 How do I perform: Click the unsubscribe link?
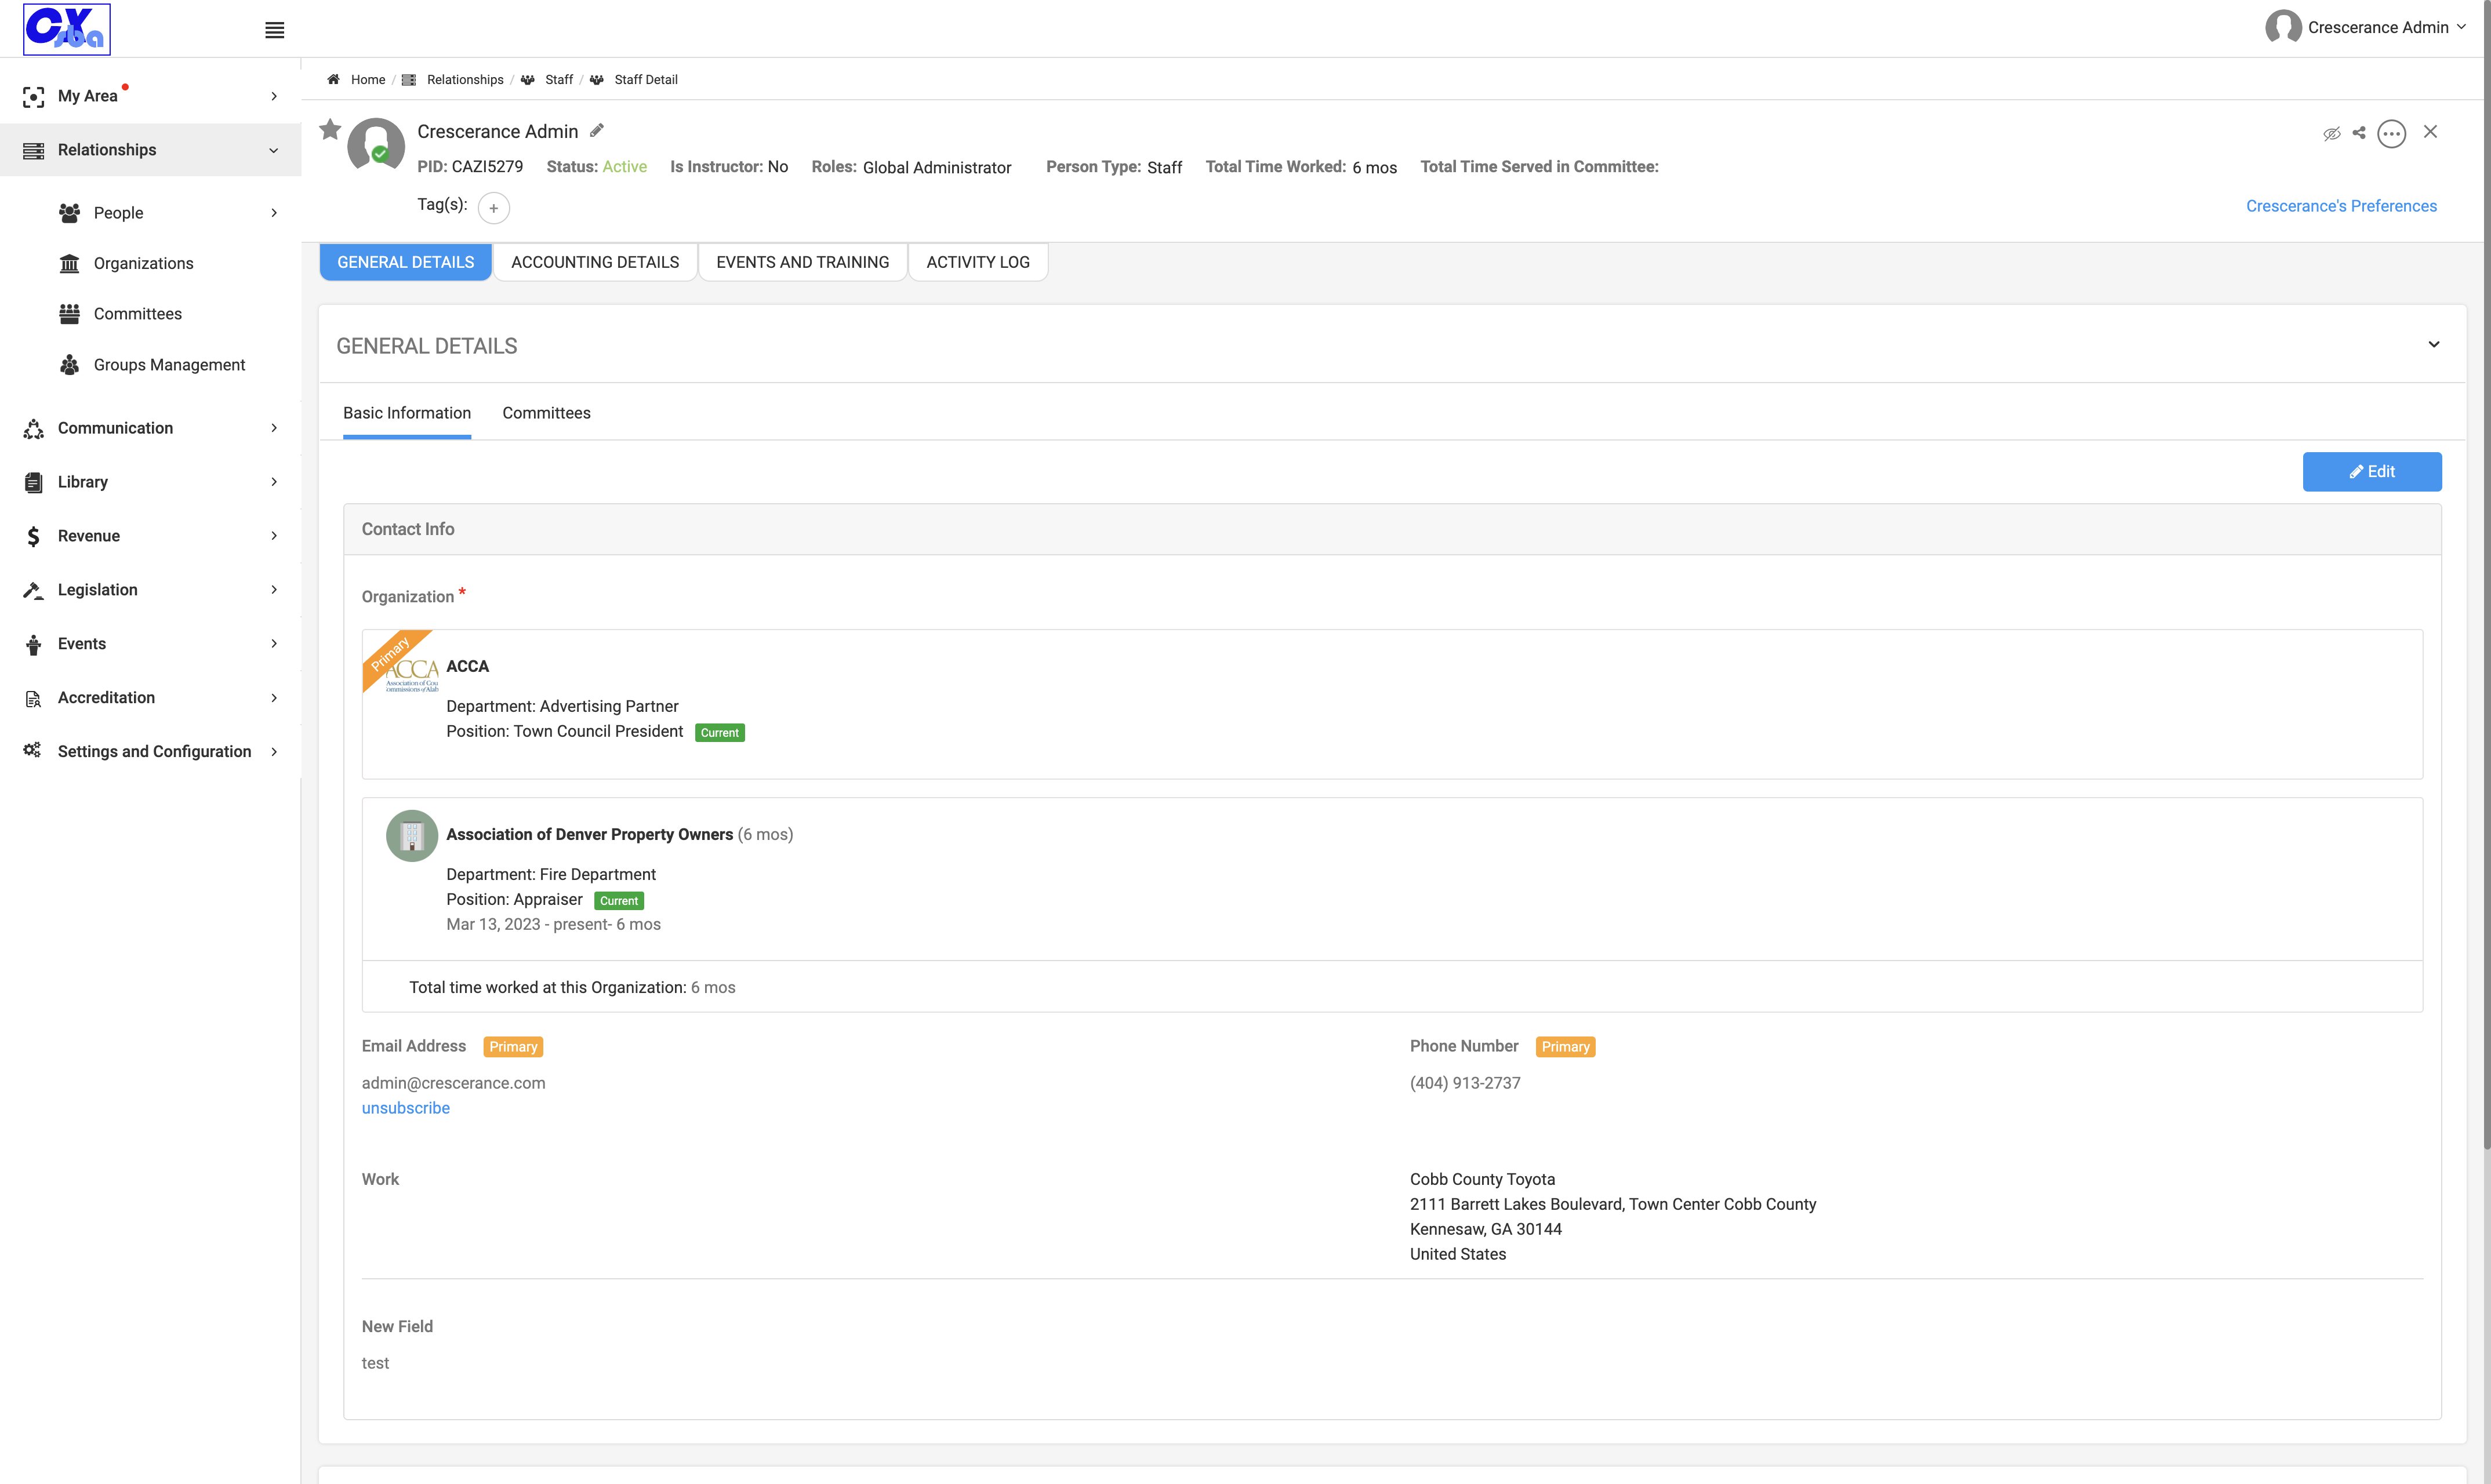405,1108
